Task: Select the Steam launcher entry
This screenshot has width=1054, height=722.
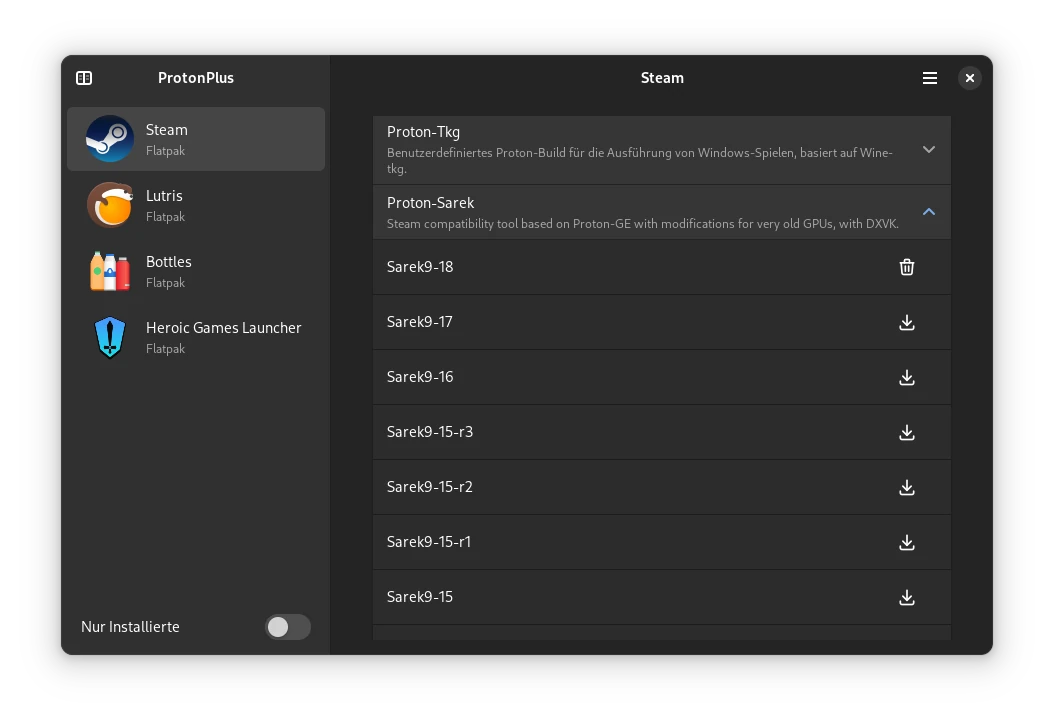Action: pyautogui.click(x=196, y=139)
